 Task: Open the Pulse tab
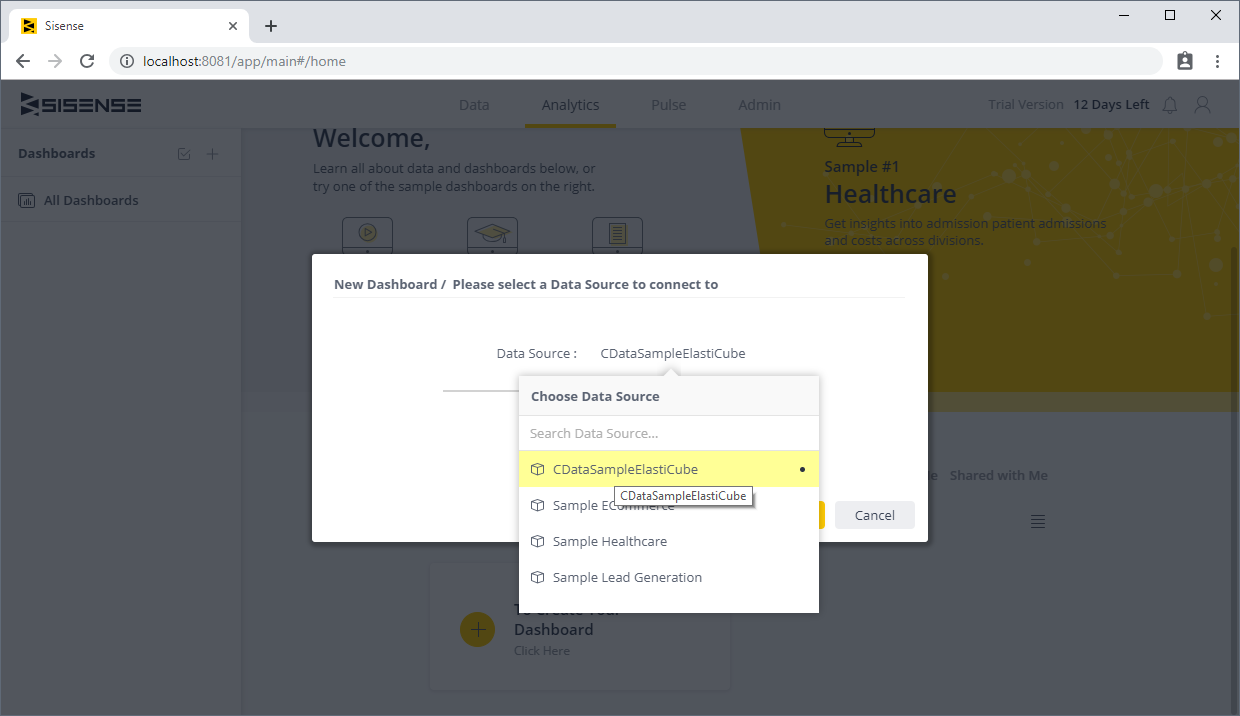tap(668, 105)
